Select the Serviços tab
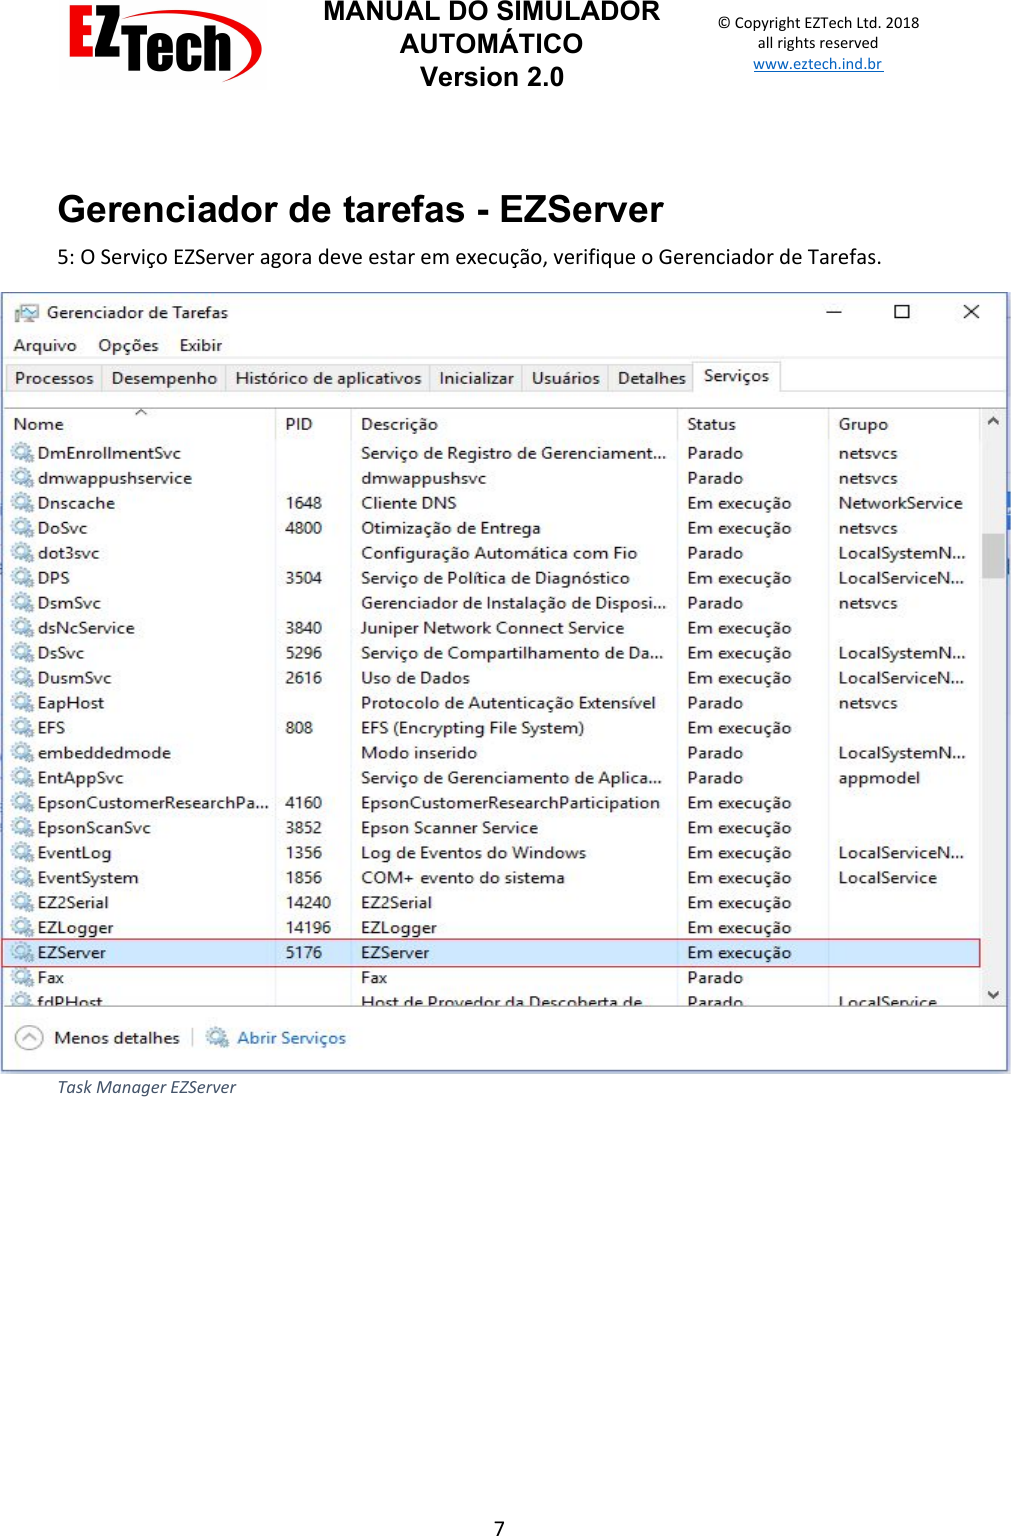Image resolution: width=1011 pixels, height=1536 pixels. pos(736,376)
